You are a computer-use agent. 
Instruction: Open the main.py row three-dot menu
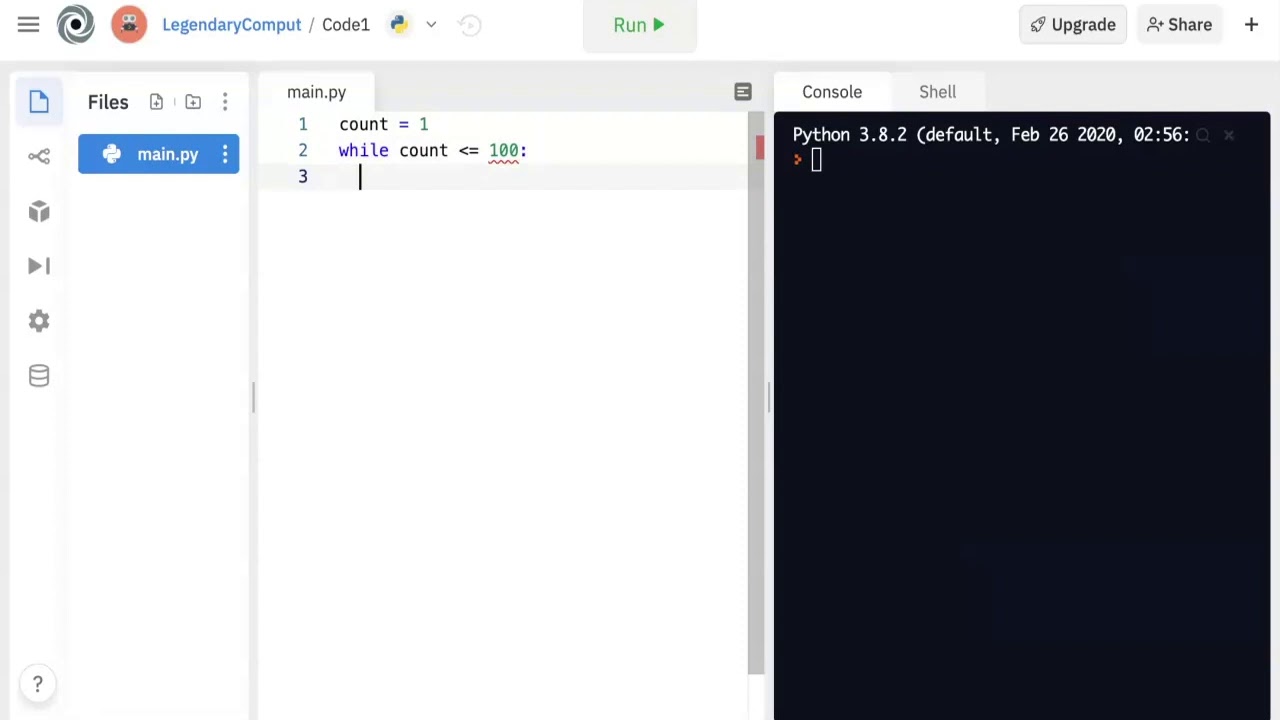tap(225, 154)
